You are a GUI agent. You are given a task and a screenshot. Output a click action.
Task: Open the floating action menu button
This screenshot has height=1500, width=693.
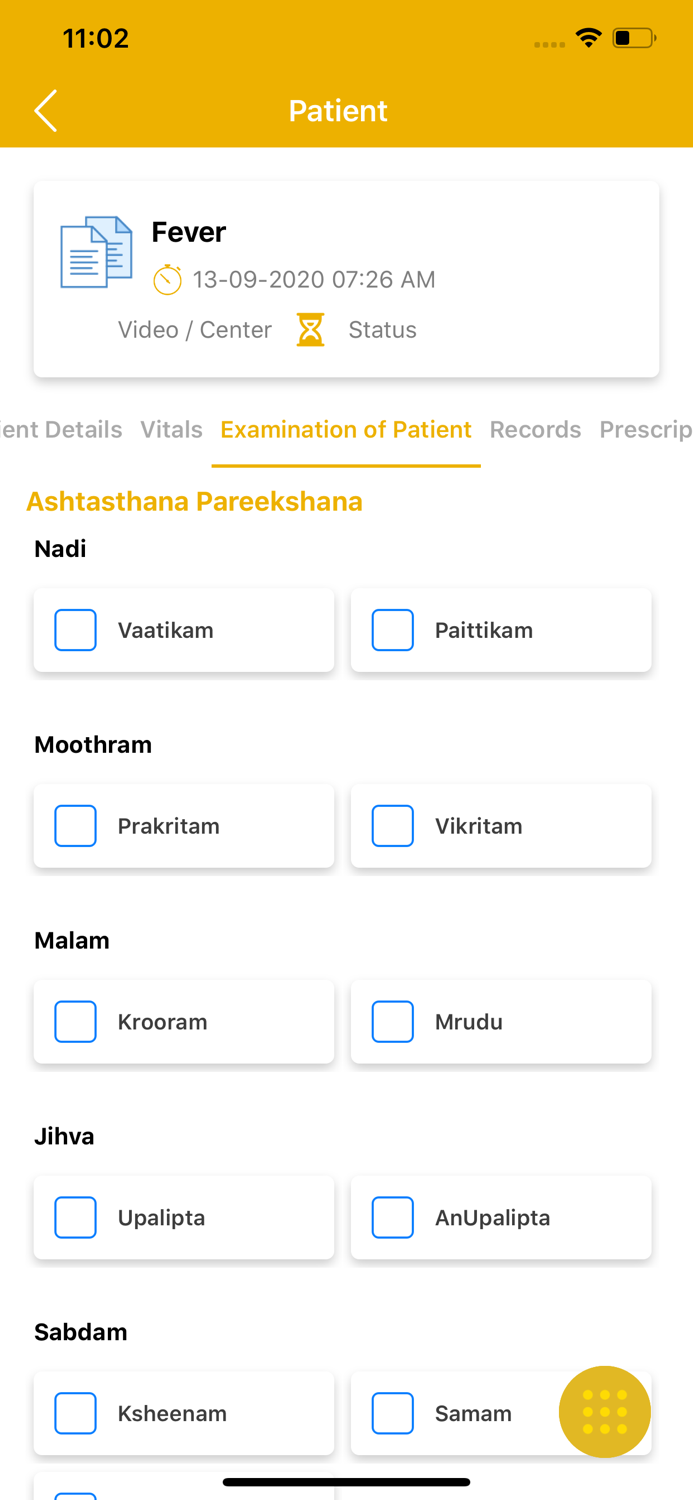pyautogui.click(x=604, y=1412)
